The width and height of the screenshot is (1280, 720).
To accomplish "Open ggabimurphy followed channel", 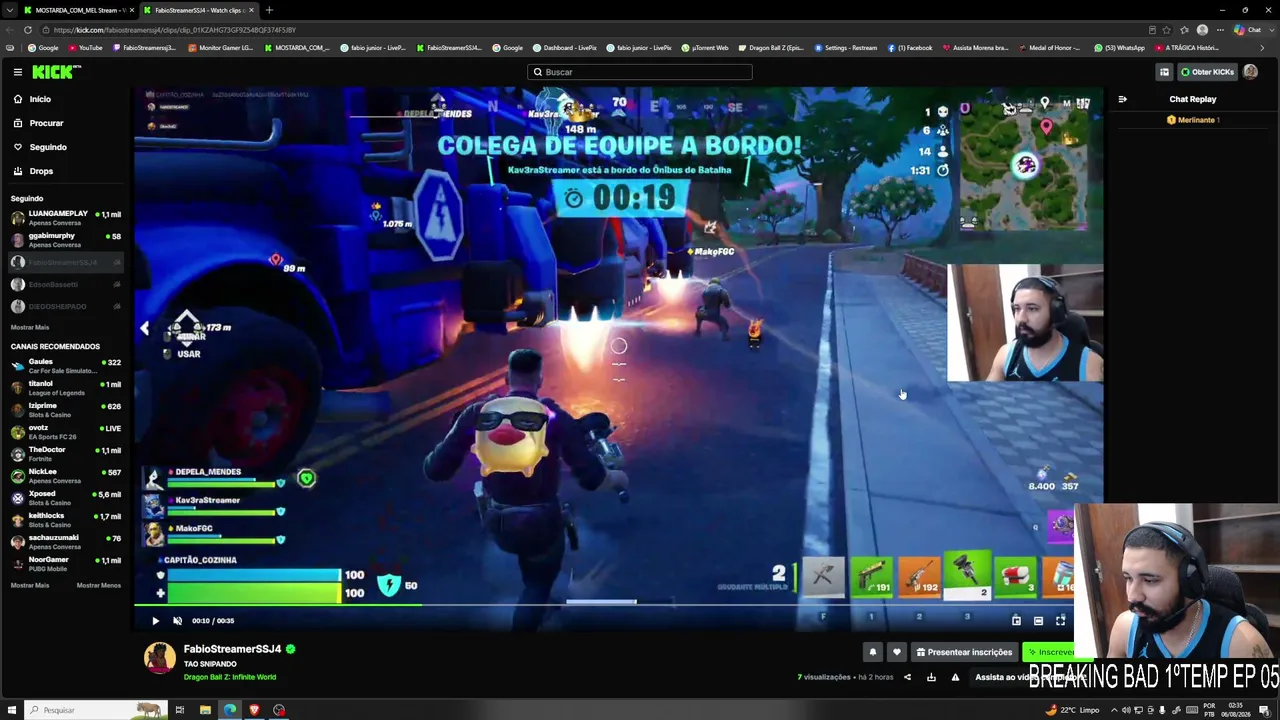I will pos(66,240).
